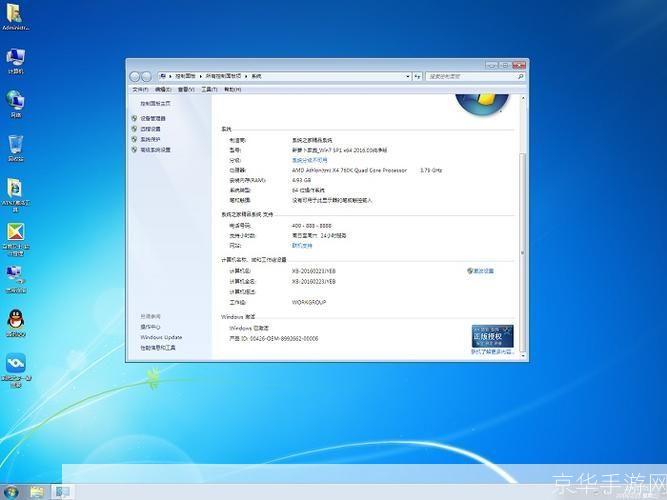Open the broadband connection desktop icon
Screen dimensions: 667x500
point(15,279)
